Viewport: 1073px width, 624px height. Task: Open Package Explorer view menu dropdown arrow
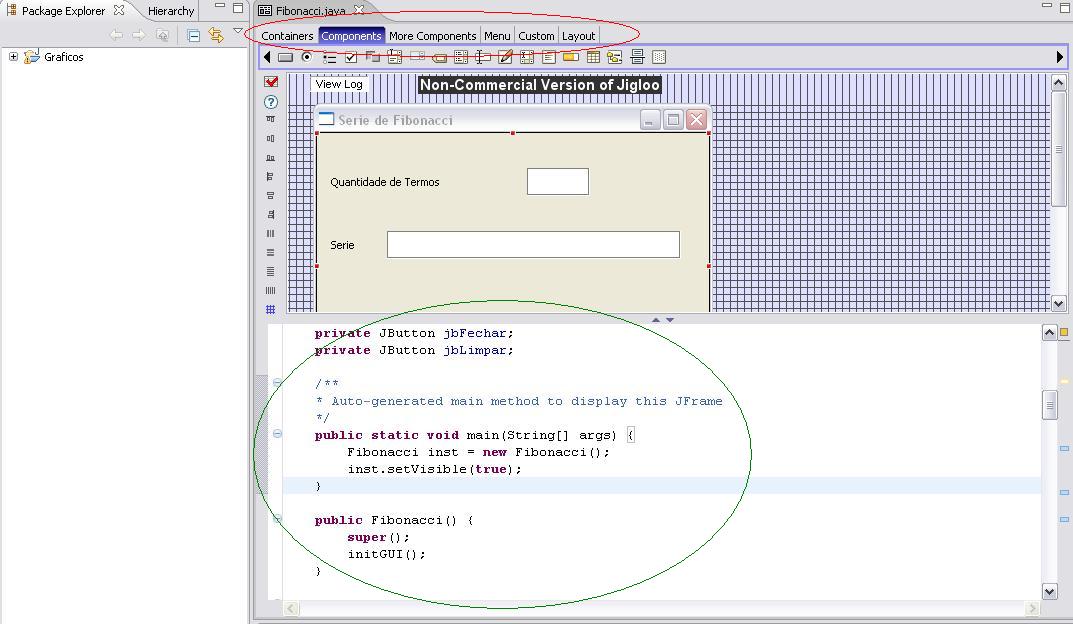[238, 32]
